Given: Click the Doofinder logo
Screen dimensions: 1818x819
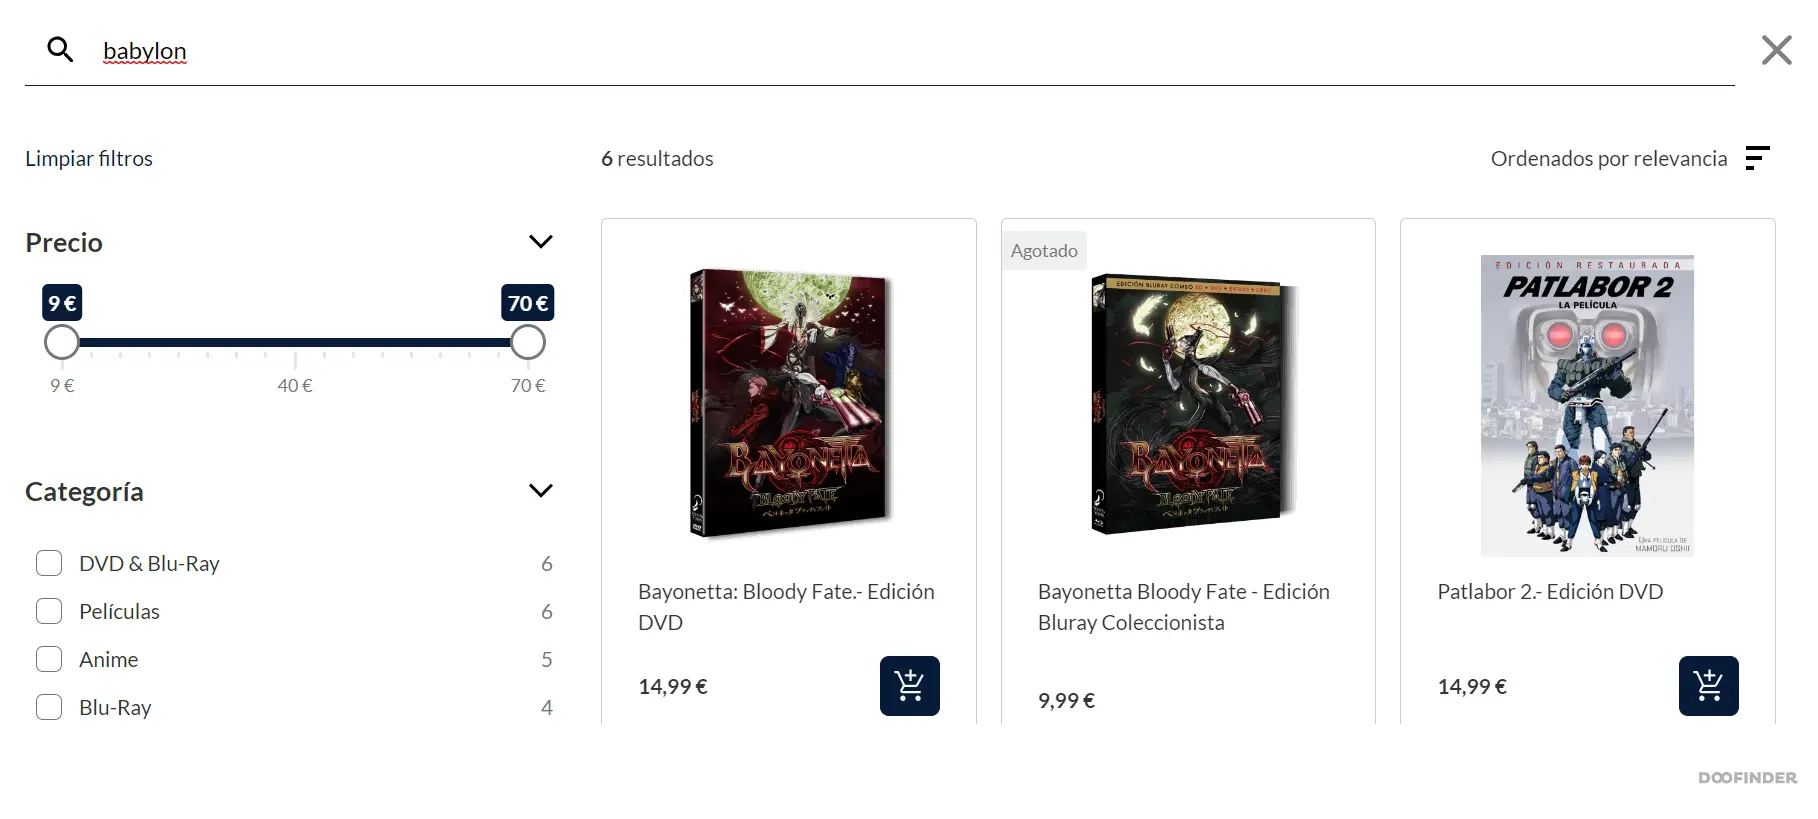Looking at the screenshot, I should coord(1747,777).
